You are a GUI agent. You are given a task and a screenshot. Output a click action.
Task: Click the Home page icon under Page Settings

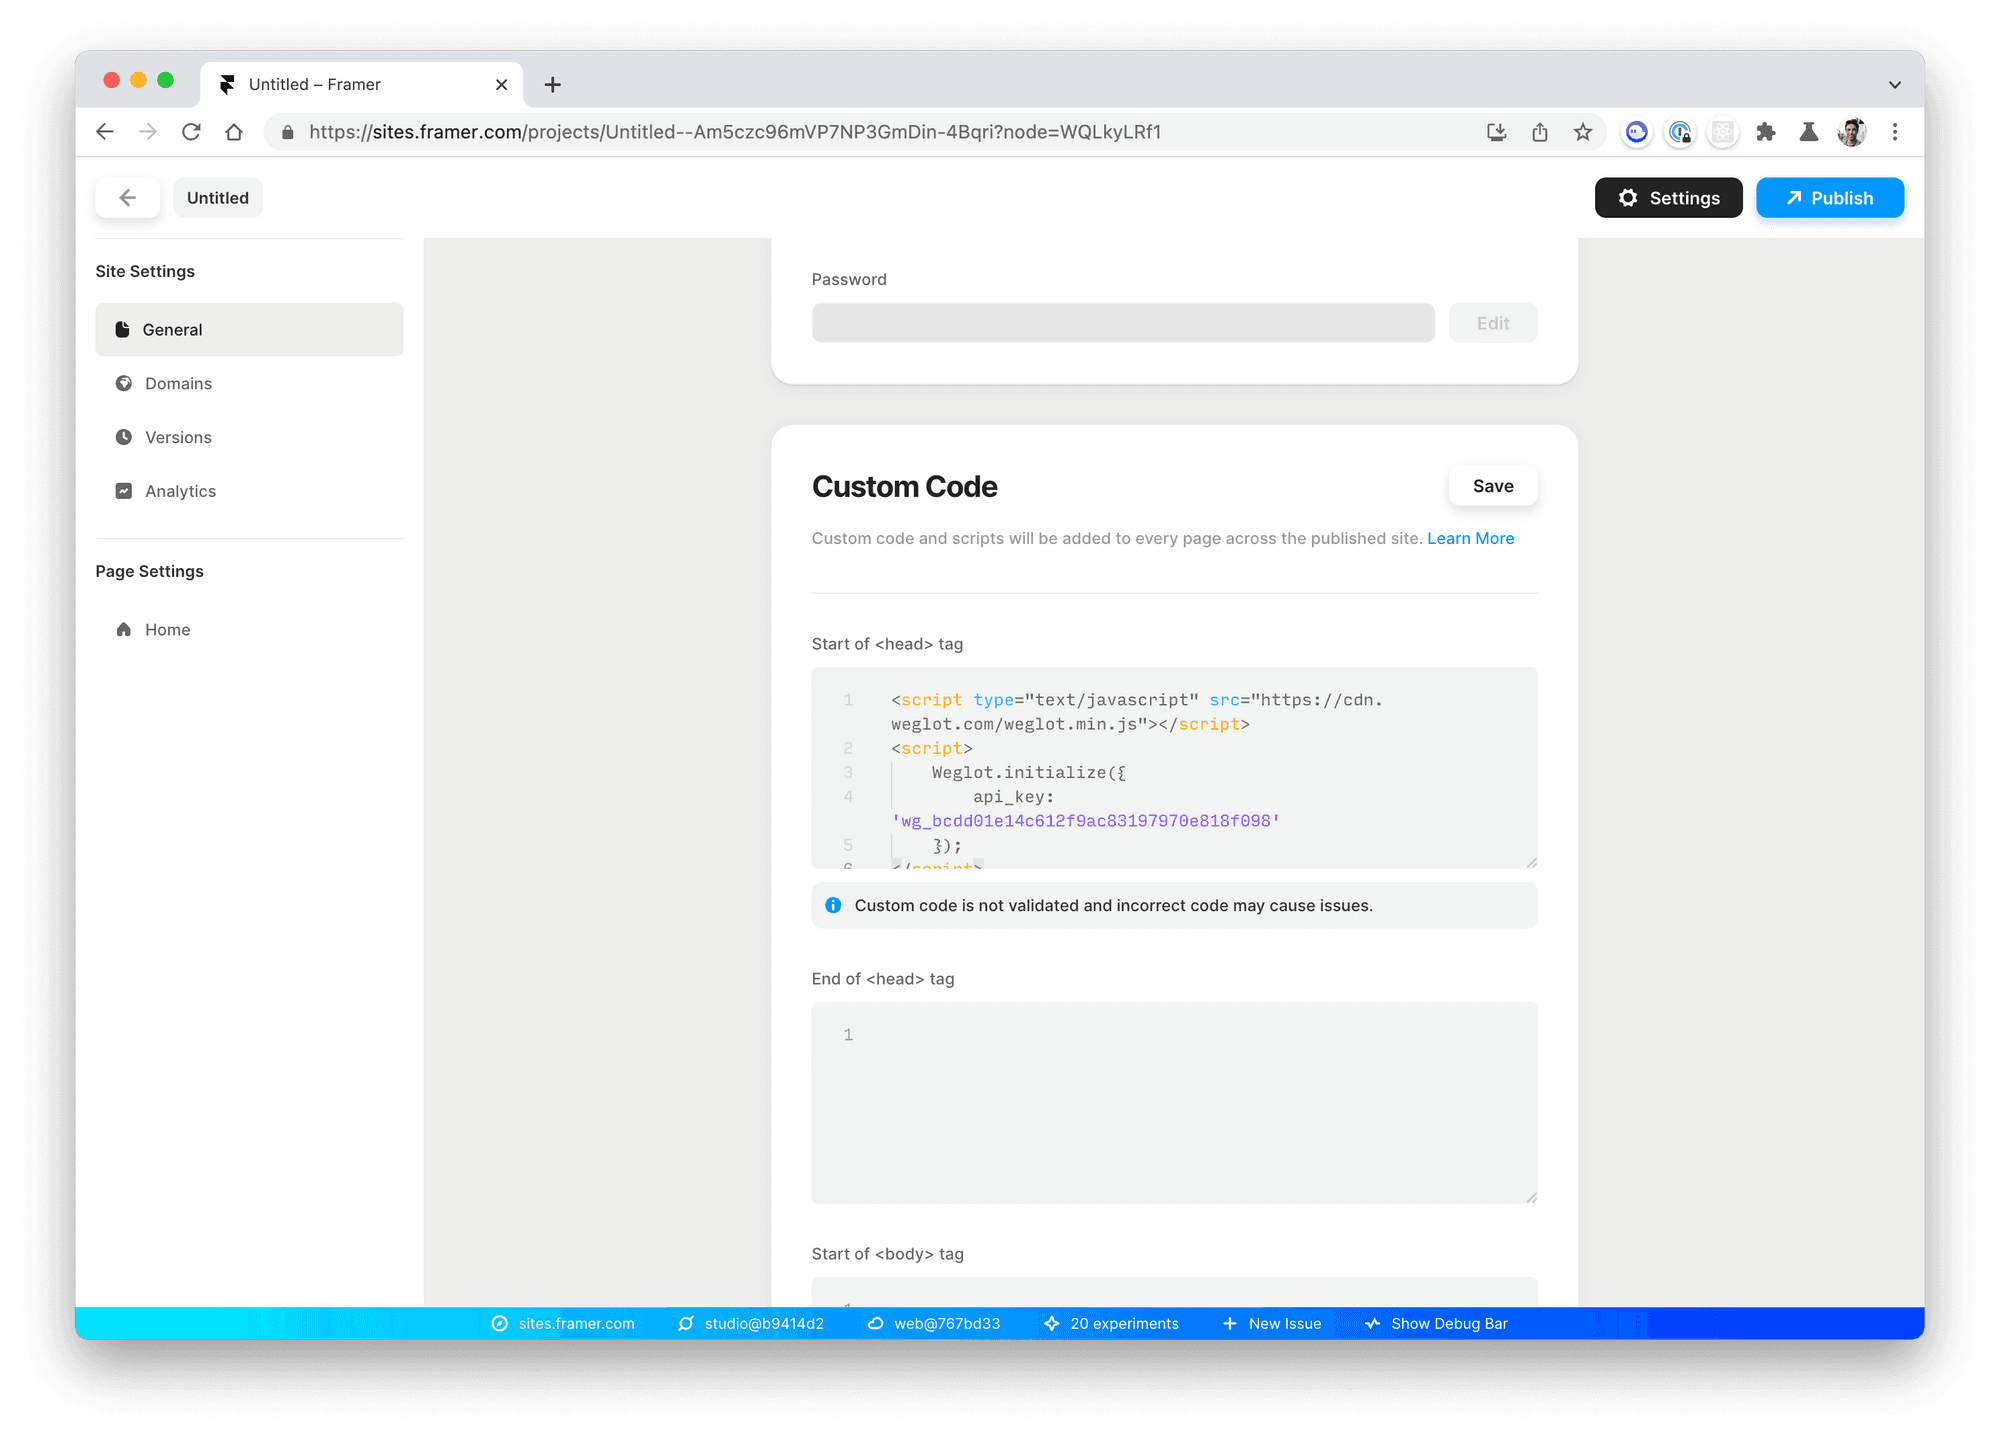tap(124, 629)
